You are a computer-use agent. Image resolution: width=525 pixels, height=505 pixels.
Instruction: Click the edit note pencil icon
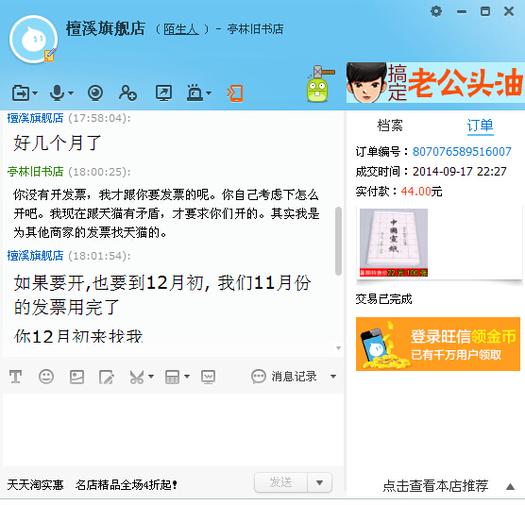pyautogui.click(x=107, y=377)
